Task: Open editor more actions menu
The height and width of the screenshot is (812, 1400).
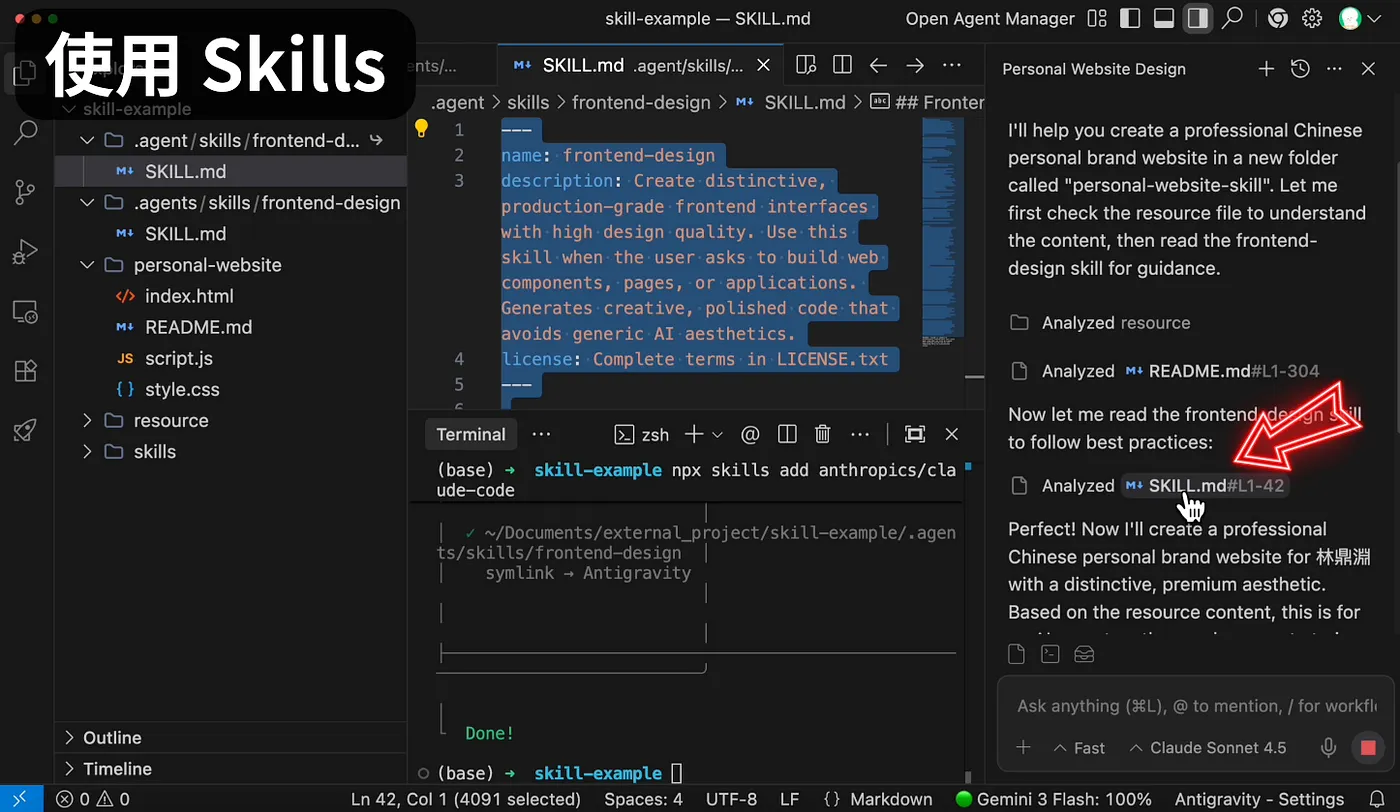Action: click(952, 65)
